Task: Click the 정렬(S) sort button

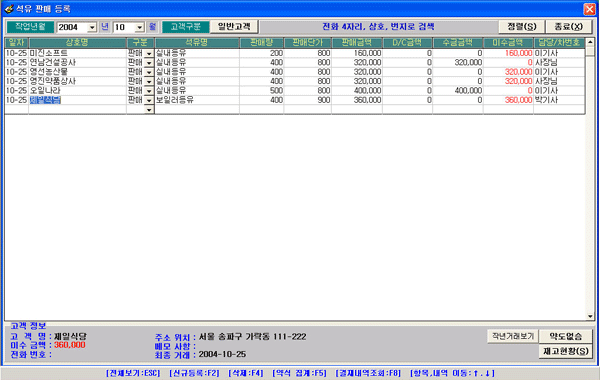Action: point(522,26)
